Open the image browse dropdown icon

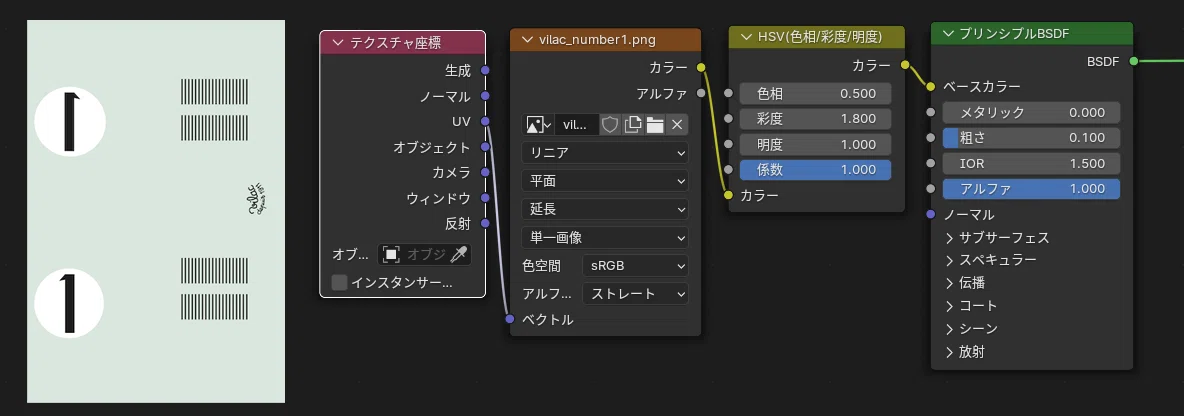tap(538, 125)
